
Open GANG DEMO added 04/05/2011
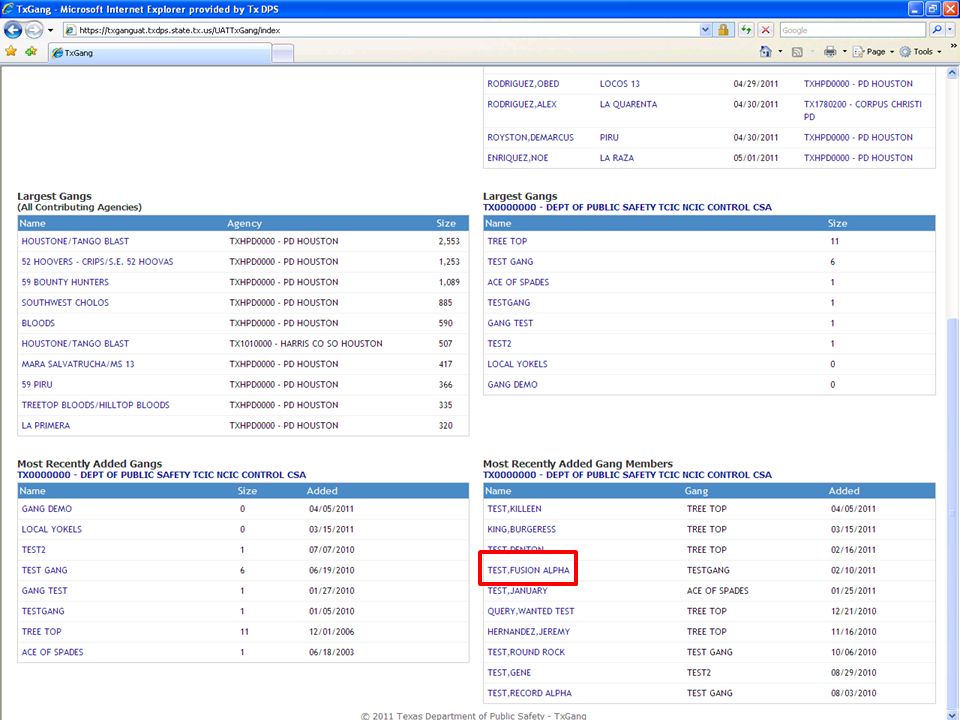pos(47,509)
